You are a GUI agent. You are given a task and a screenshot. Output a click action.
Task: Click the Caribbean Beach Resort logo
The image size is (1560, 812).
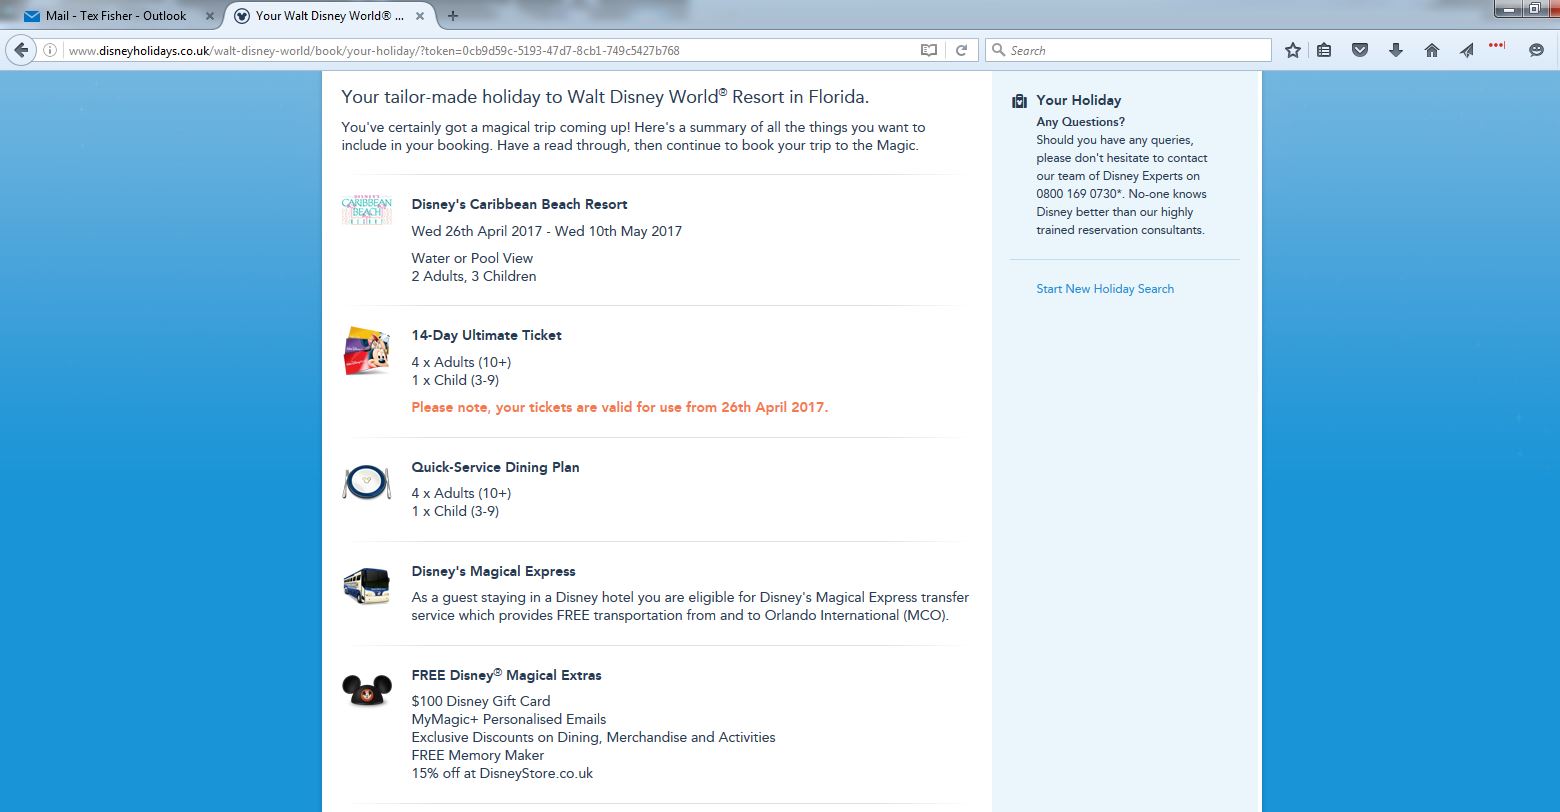coord(366,210)
